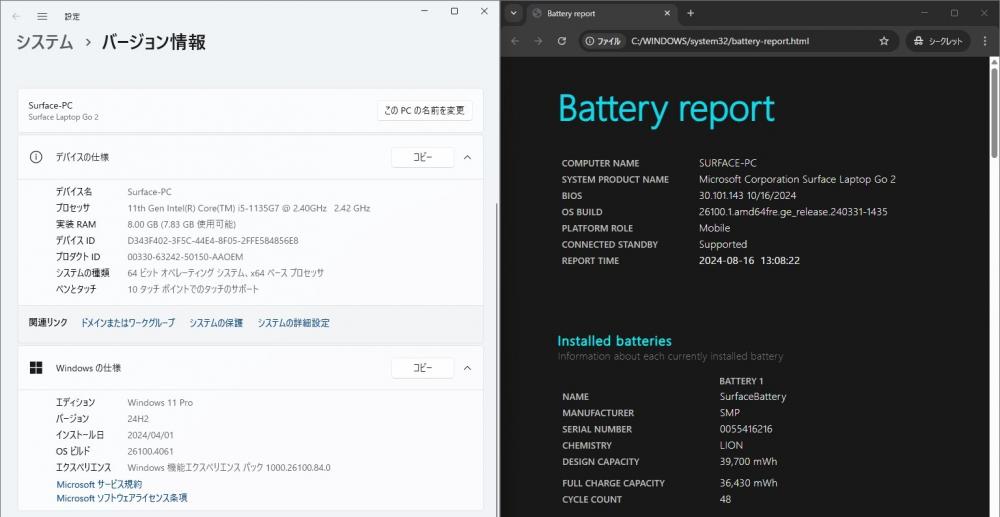Minimize the Settings window
Image resolution: width=1000 pixels, height=517 pixels.
point(424,11)
